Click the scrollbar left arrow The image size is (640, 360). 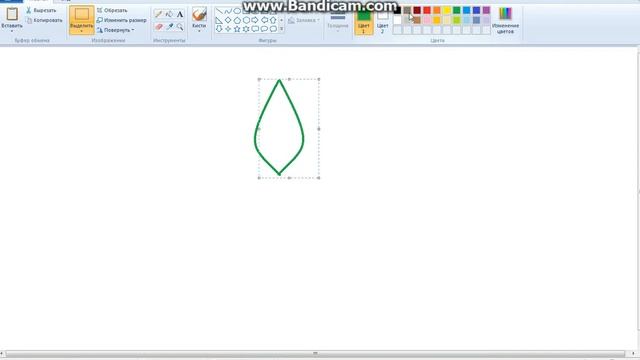2,353
